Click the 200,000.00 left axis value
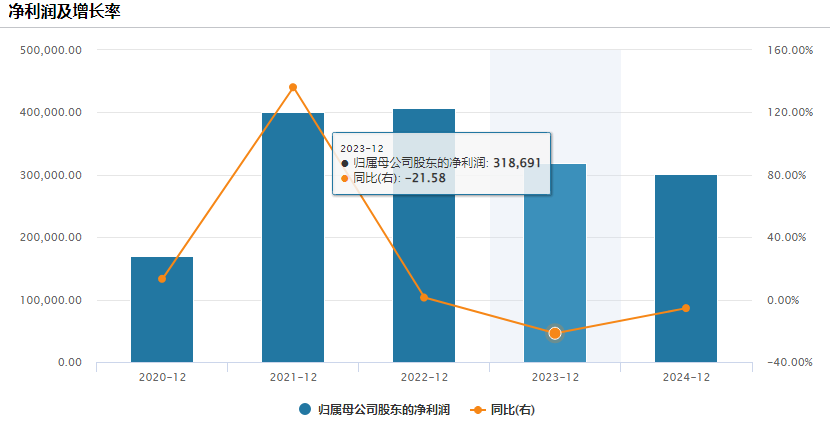 pos(50,238)
